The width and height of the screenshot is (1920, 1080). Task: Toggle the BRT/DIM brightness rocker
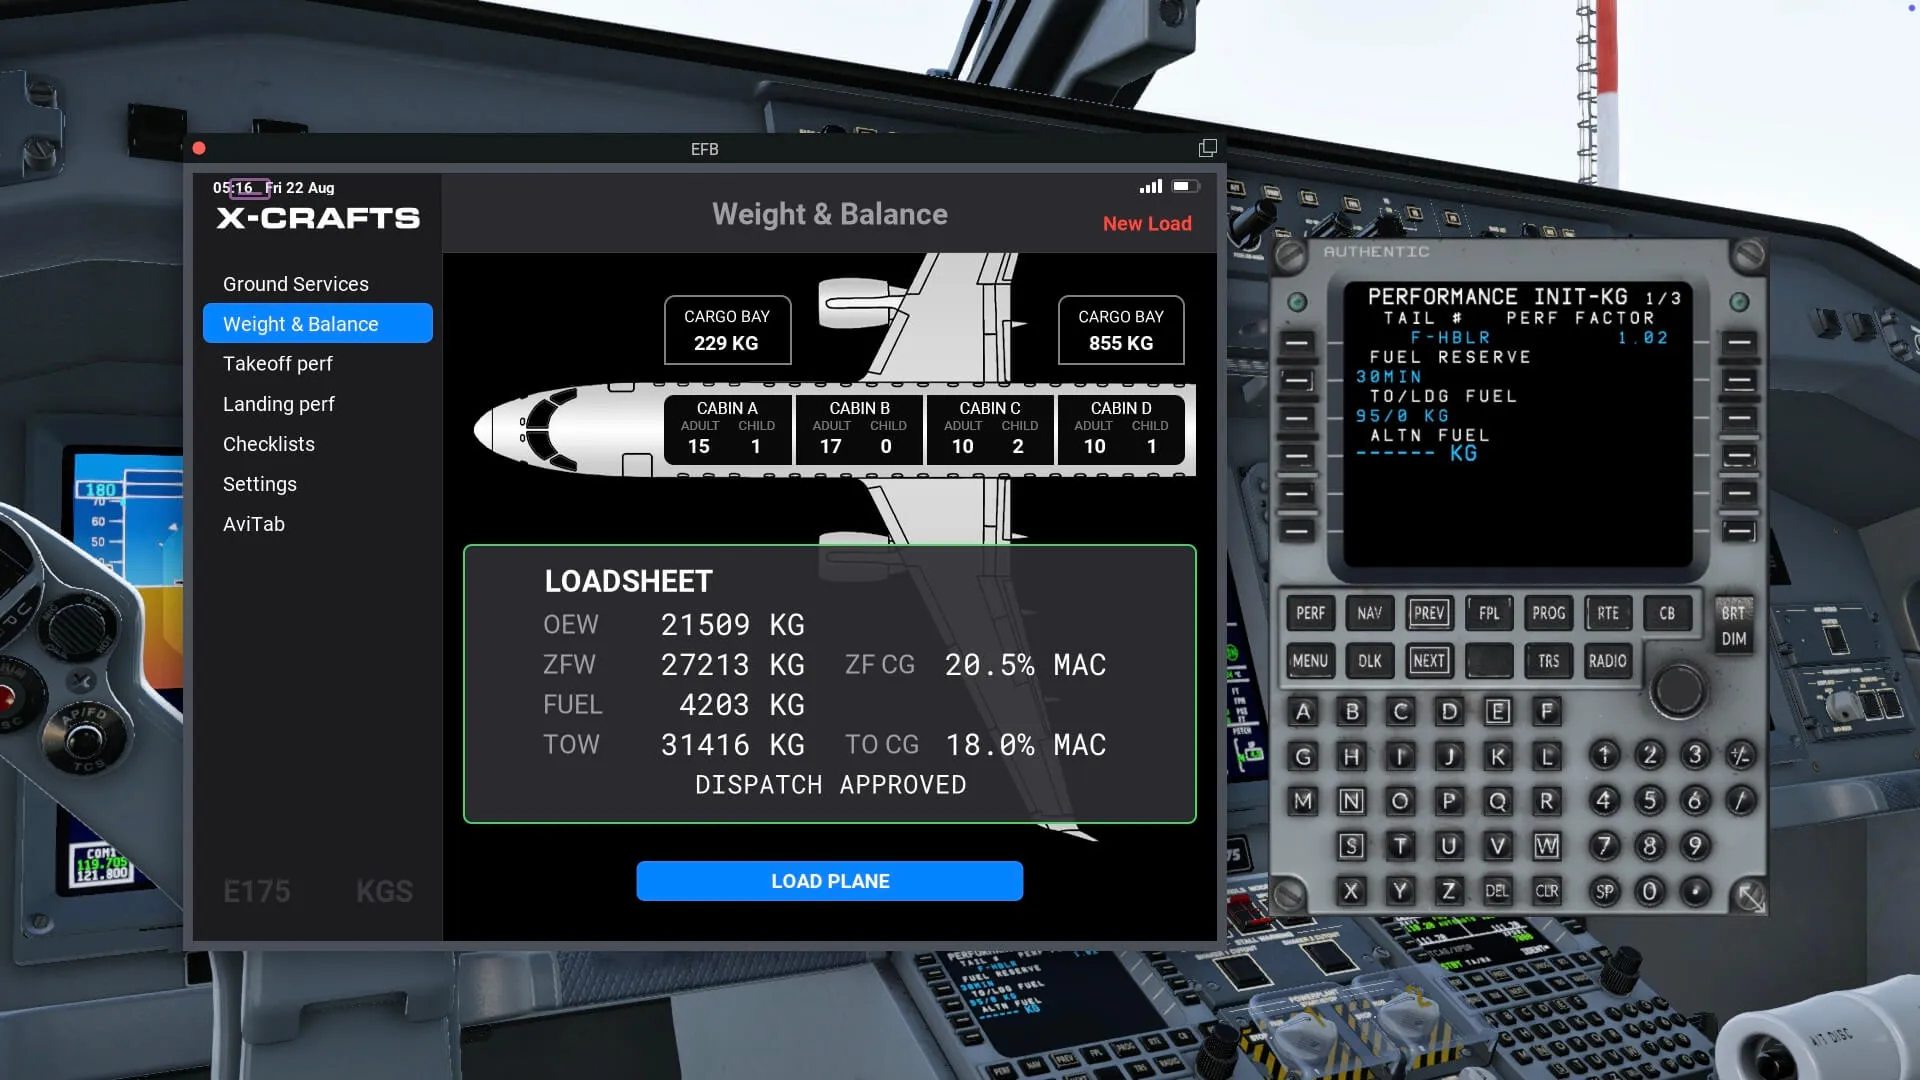[1733, 626]
